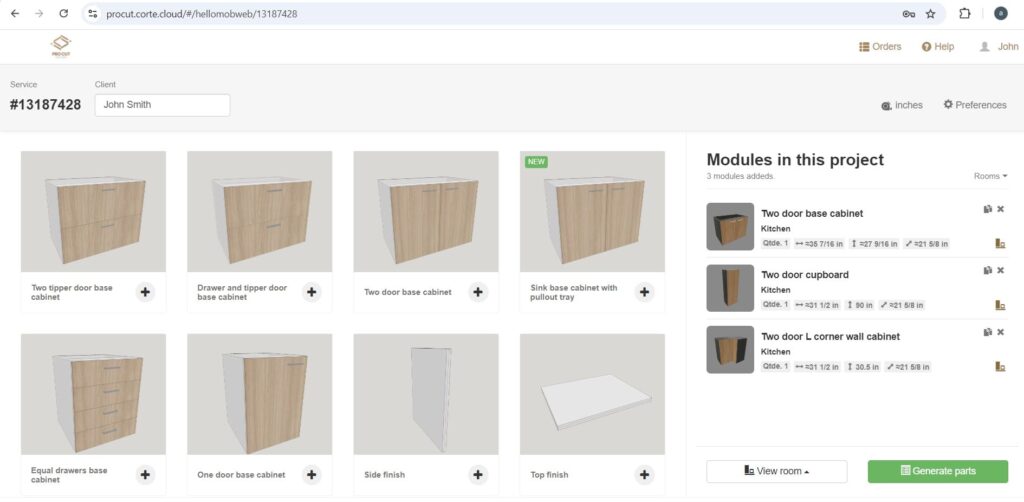1024x502 pixels.
Task: Remove Two door cupboard from project
Action: [1000, 270]
